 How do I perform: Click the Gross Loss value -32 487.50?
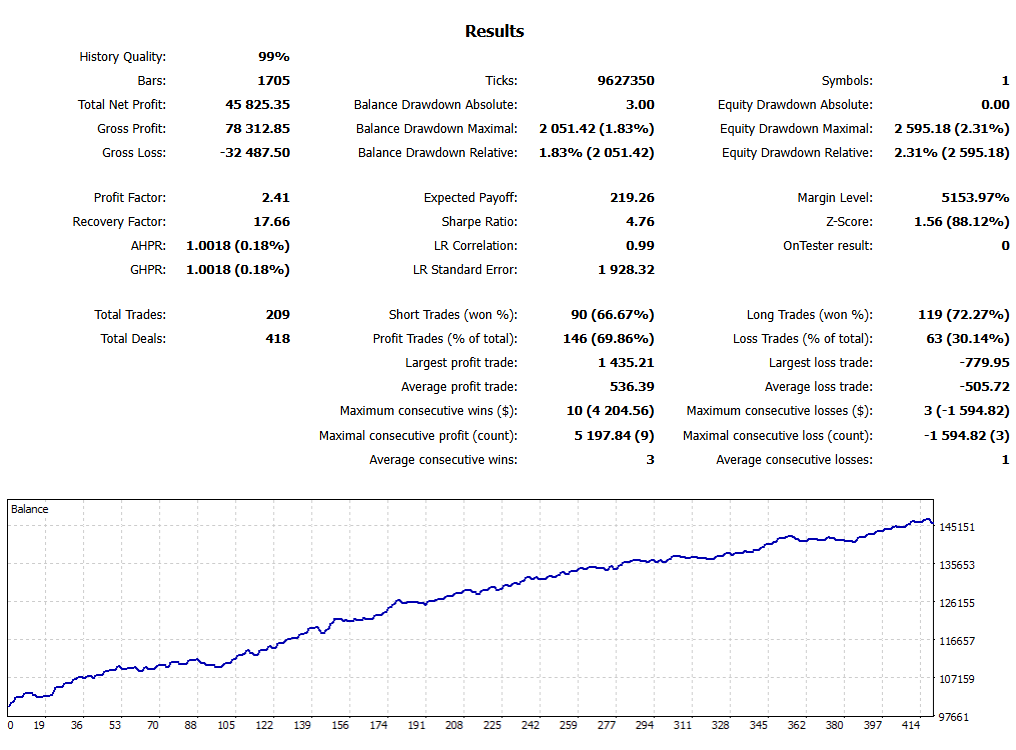[x=255, y=152]
